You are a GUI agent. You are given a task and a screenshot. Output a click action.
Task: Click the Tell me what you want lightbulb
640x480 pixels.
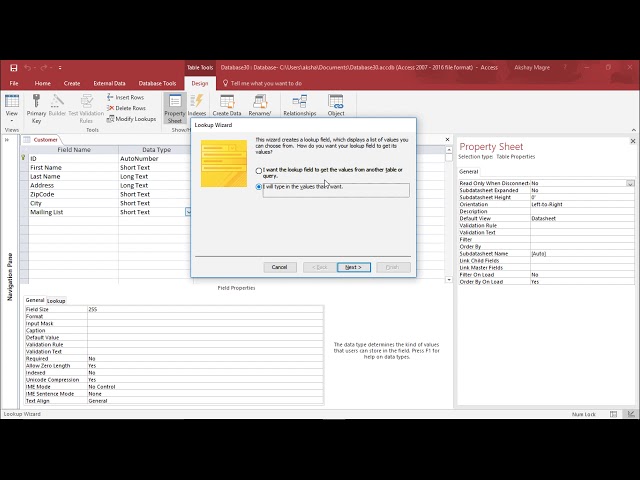click(x=225, y=83)
